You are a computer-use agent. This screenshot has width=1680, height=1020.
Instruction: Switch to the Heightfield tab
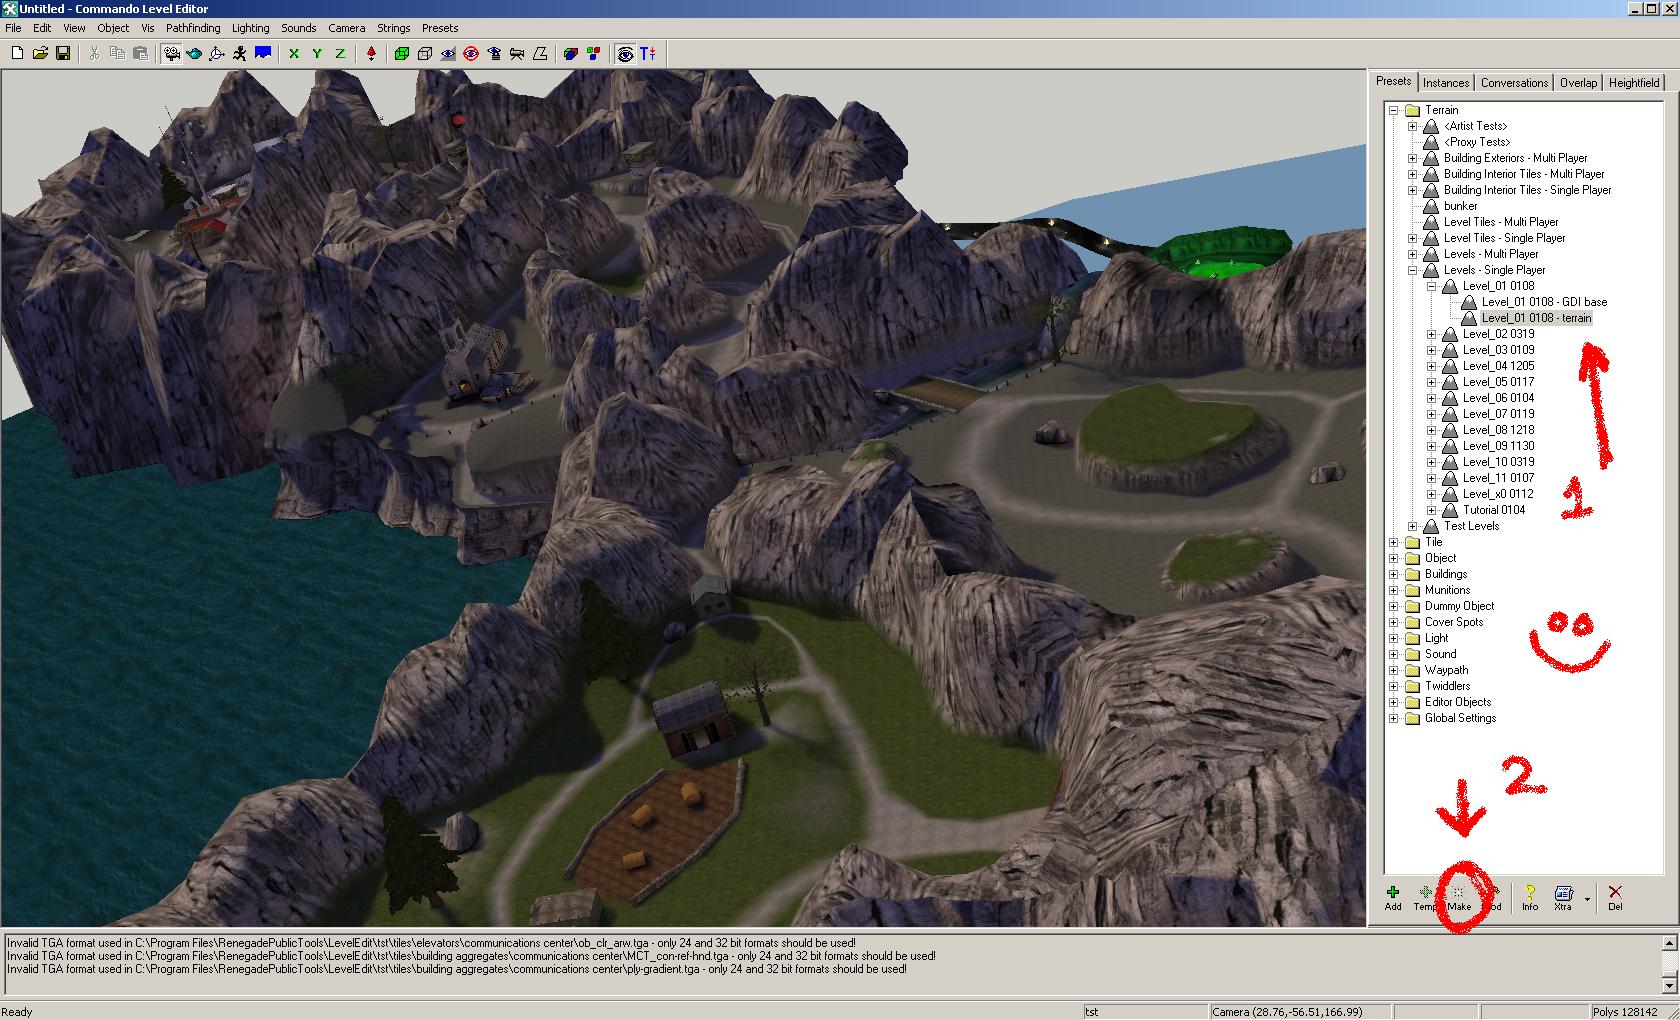click(1634, 83)
